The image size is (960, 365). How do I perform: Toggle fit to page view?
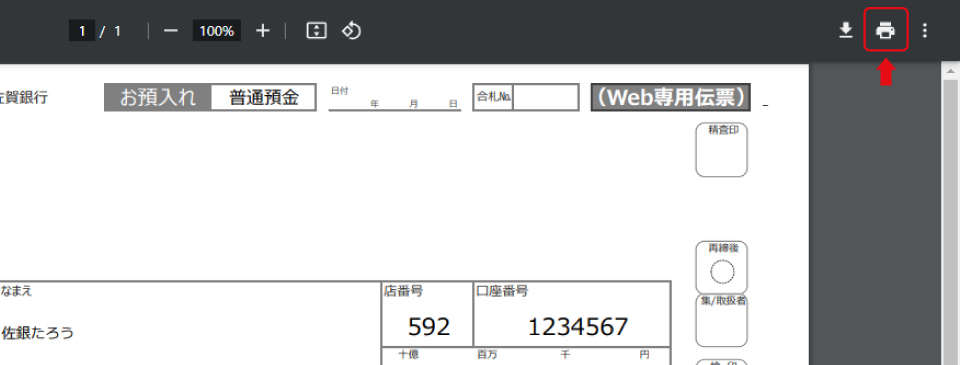tap(317, 31)
